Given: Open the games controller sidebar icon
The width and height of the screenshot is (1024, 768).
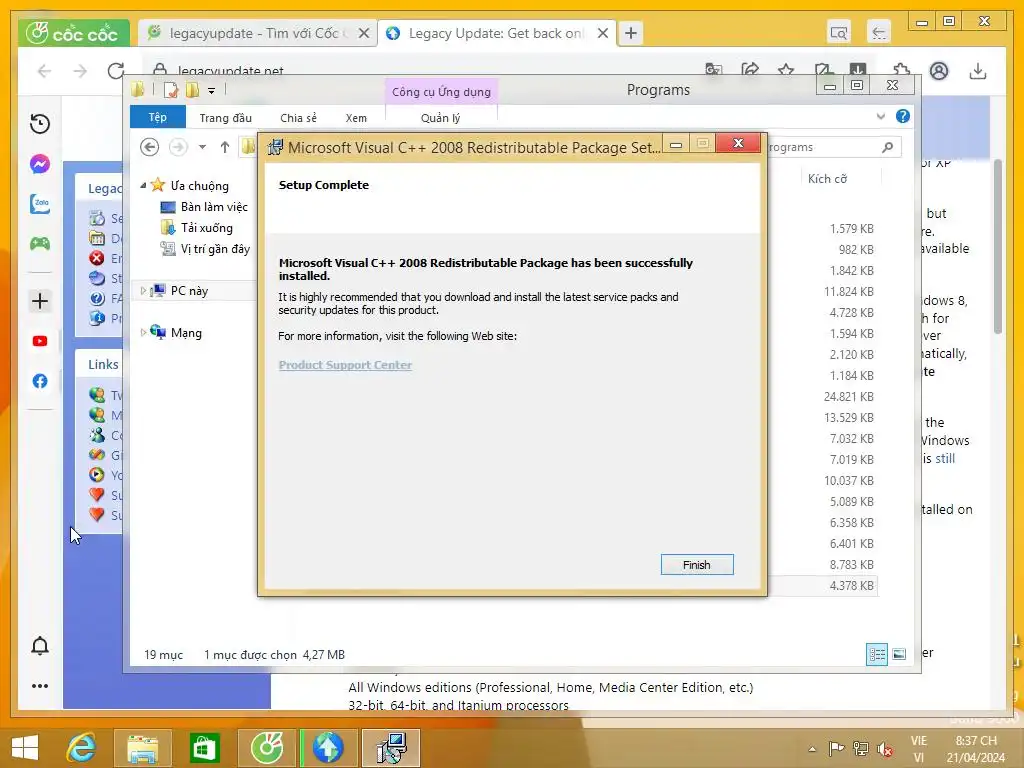Looking at the screenshot, I should coord(40,244).
